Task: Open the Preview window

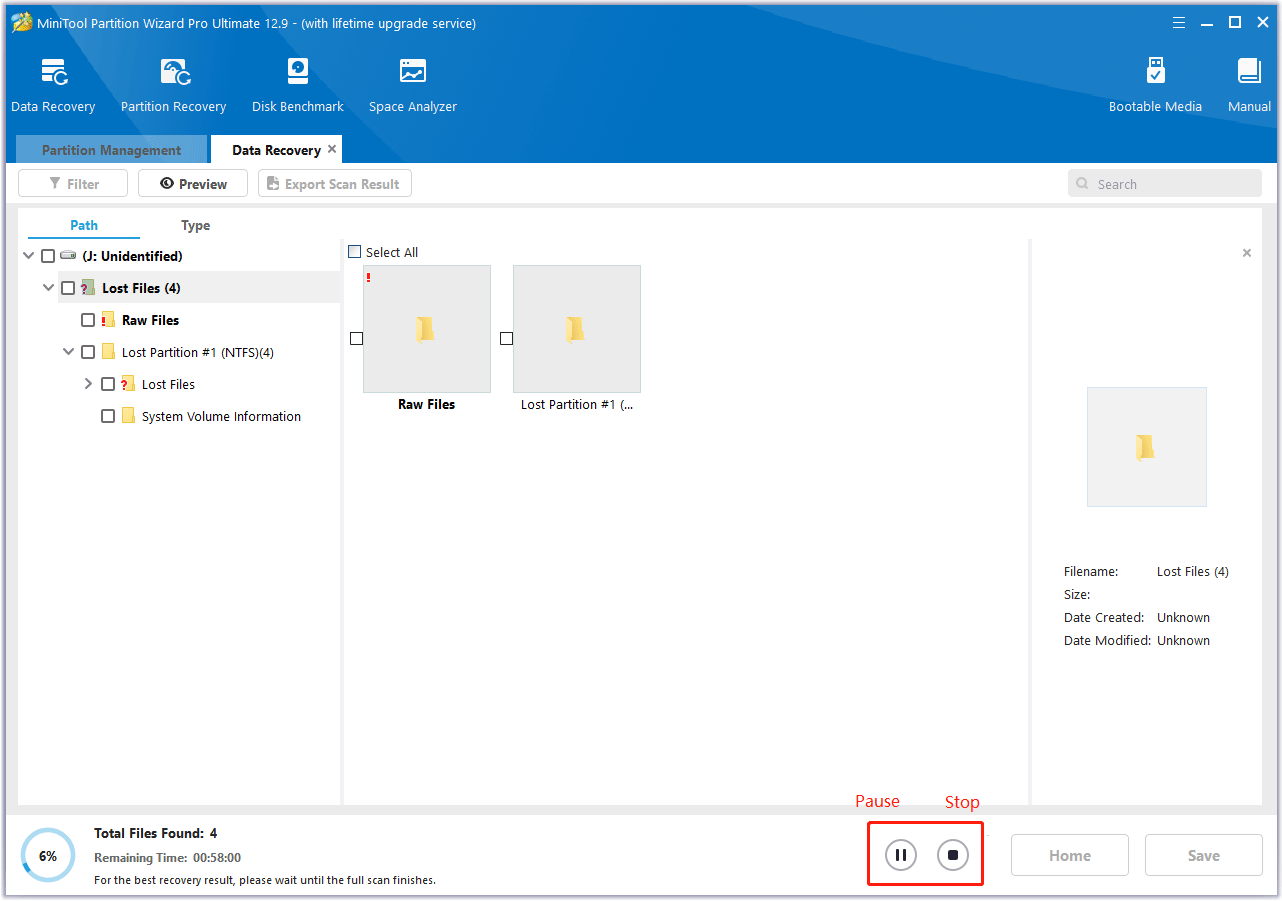Action: point(192,183)
